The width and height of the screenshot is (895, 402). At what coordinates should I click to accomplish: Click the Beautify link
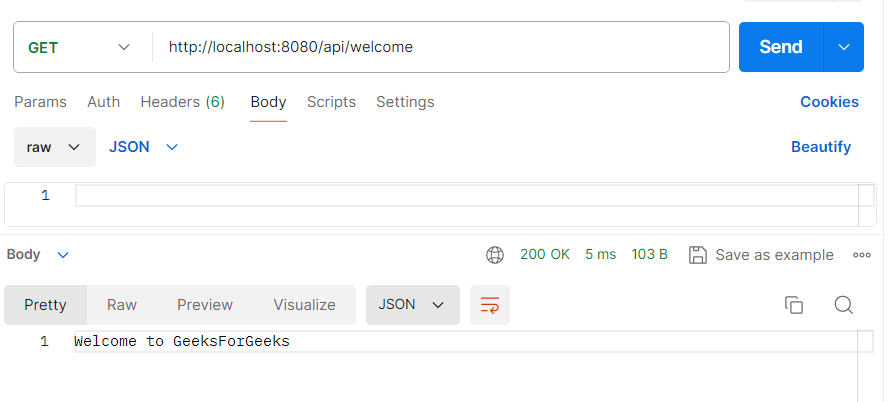tap(821, 147)
